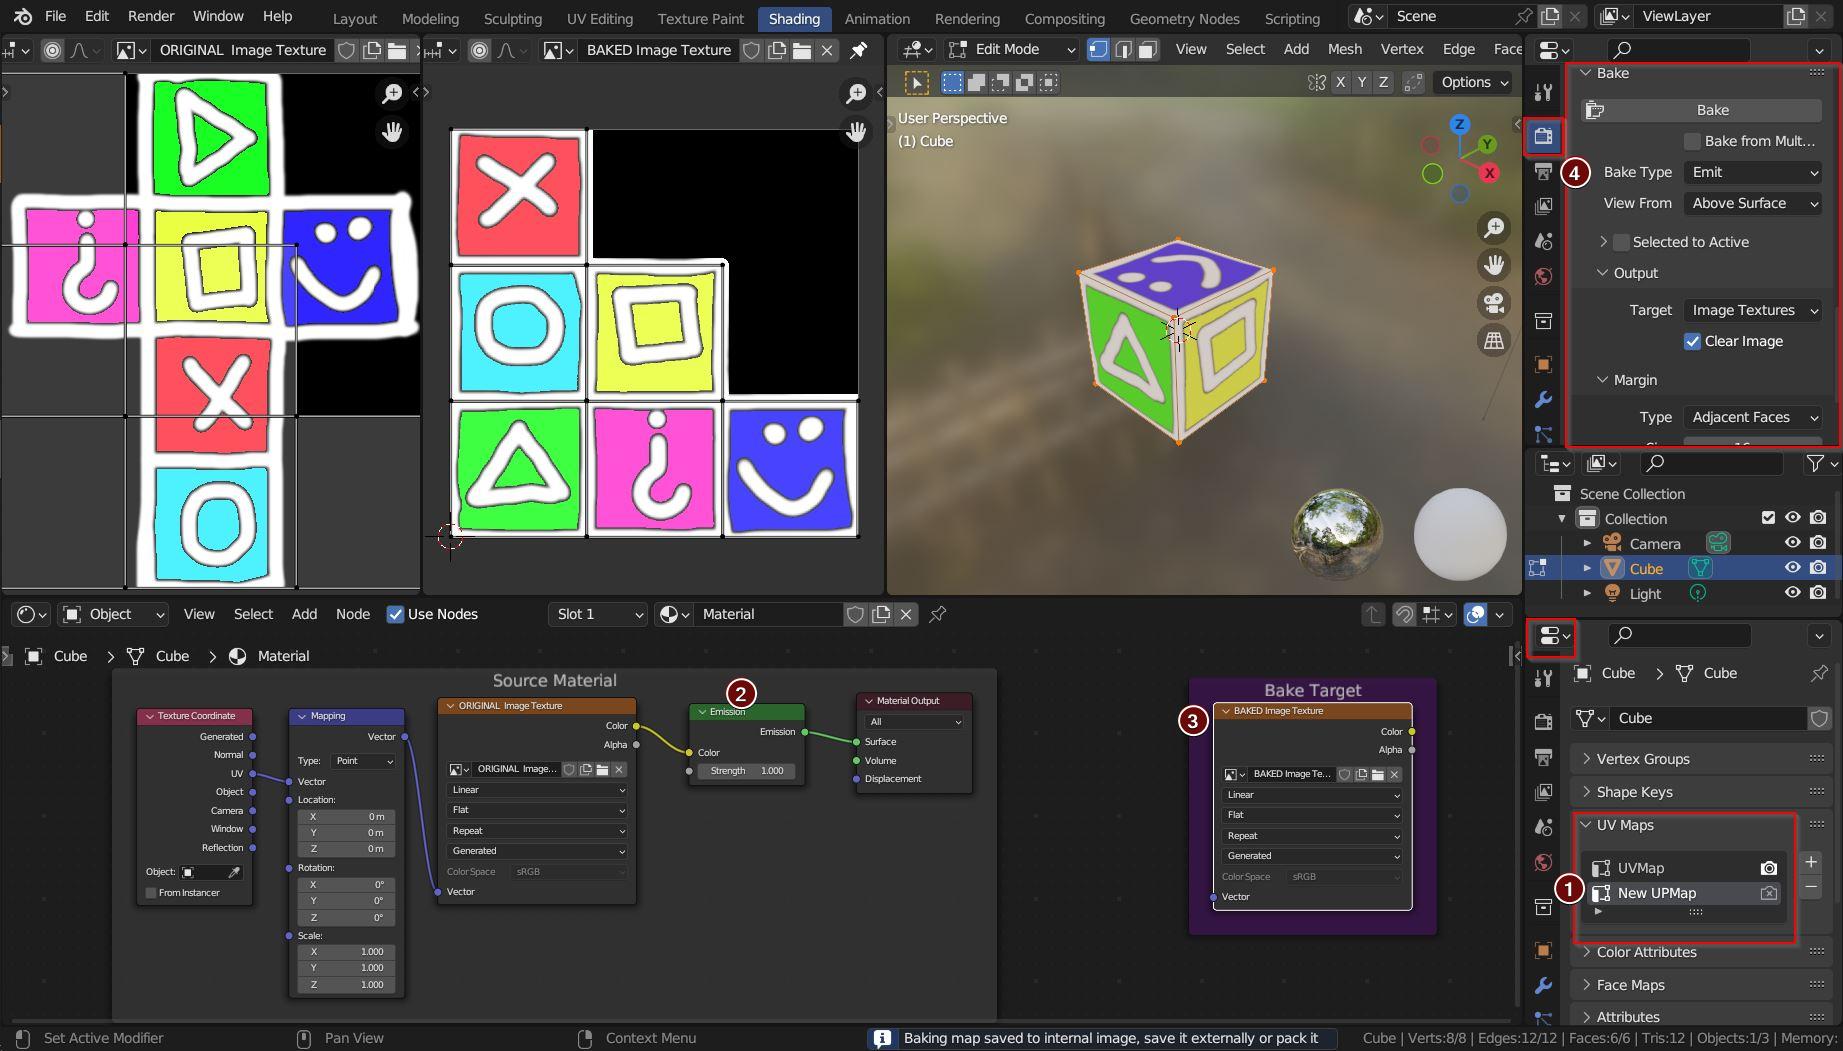Open the File menu

coord(56,16)
